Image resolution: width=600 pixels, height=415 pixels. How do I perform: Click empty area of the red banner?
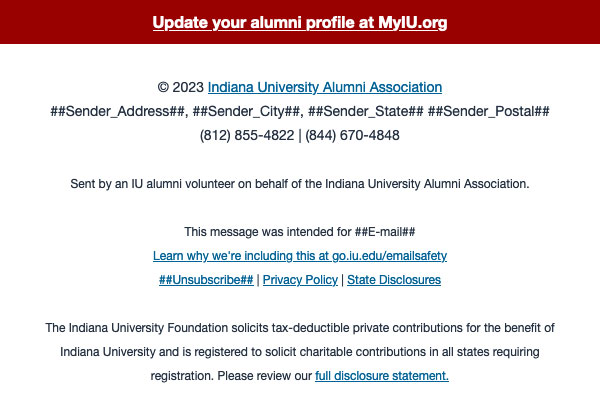click(x=77, y=22)
